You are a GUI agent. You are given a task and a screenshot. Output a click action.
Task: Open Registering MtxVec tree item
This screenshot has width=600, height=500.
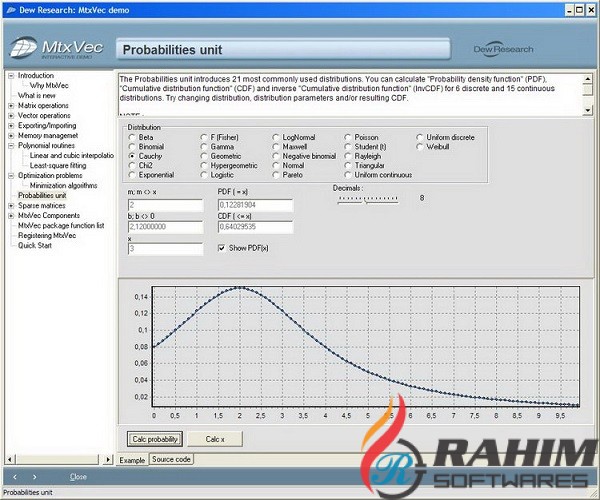point(47,235)
